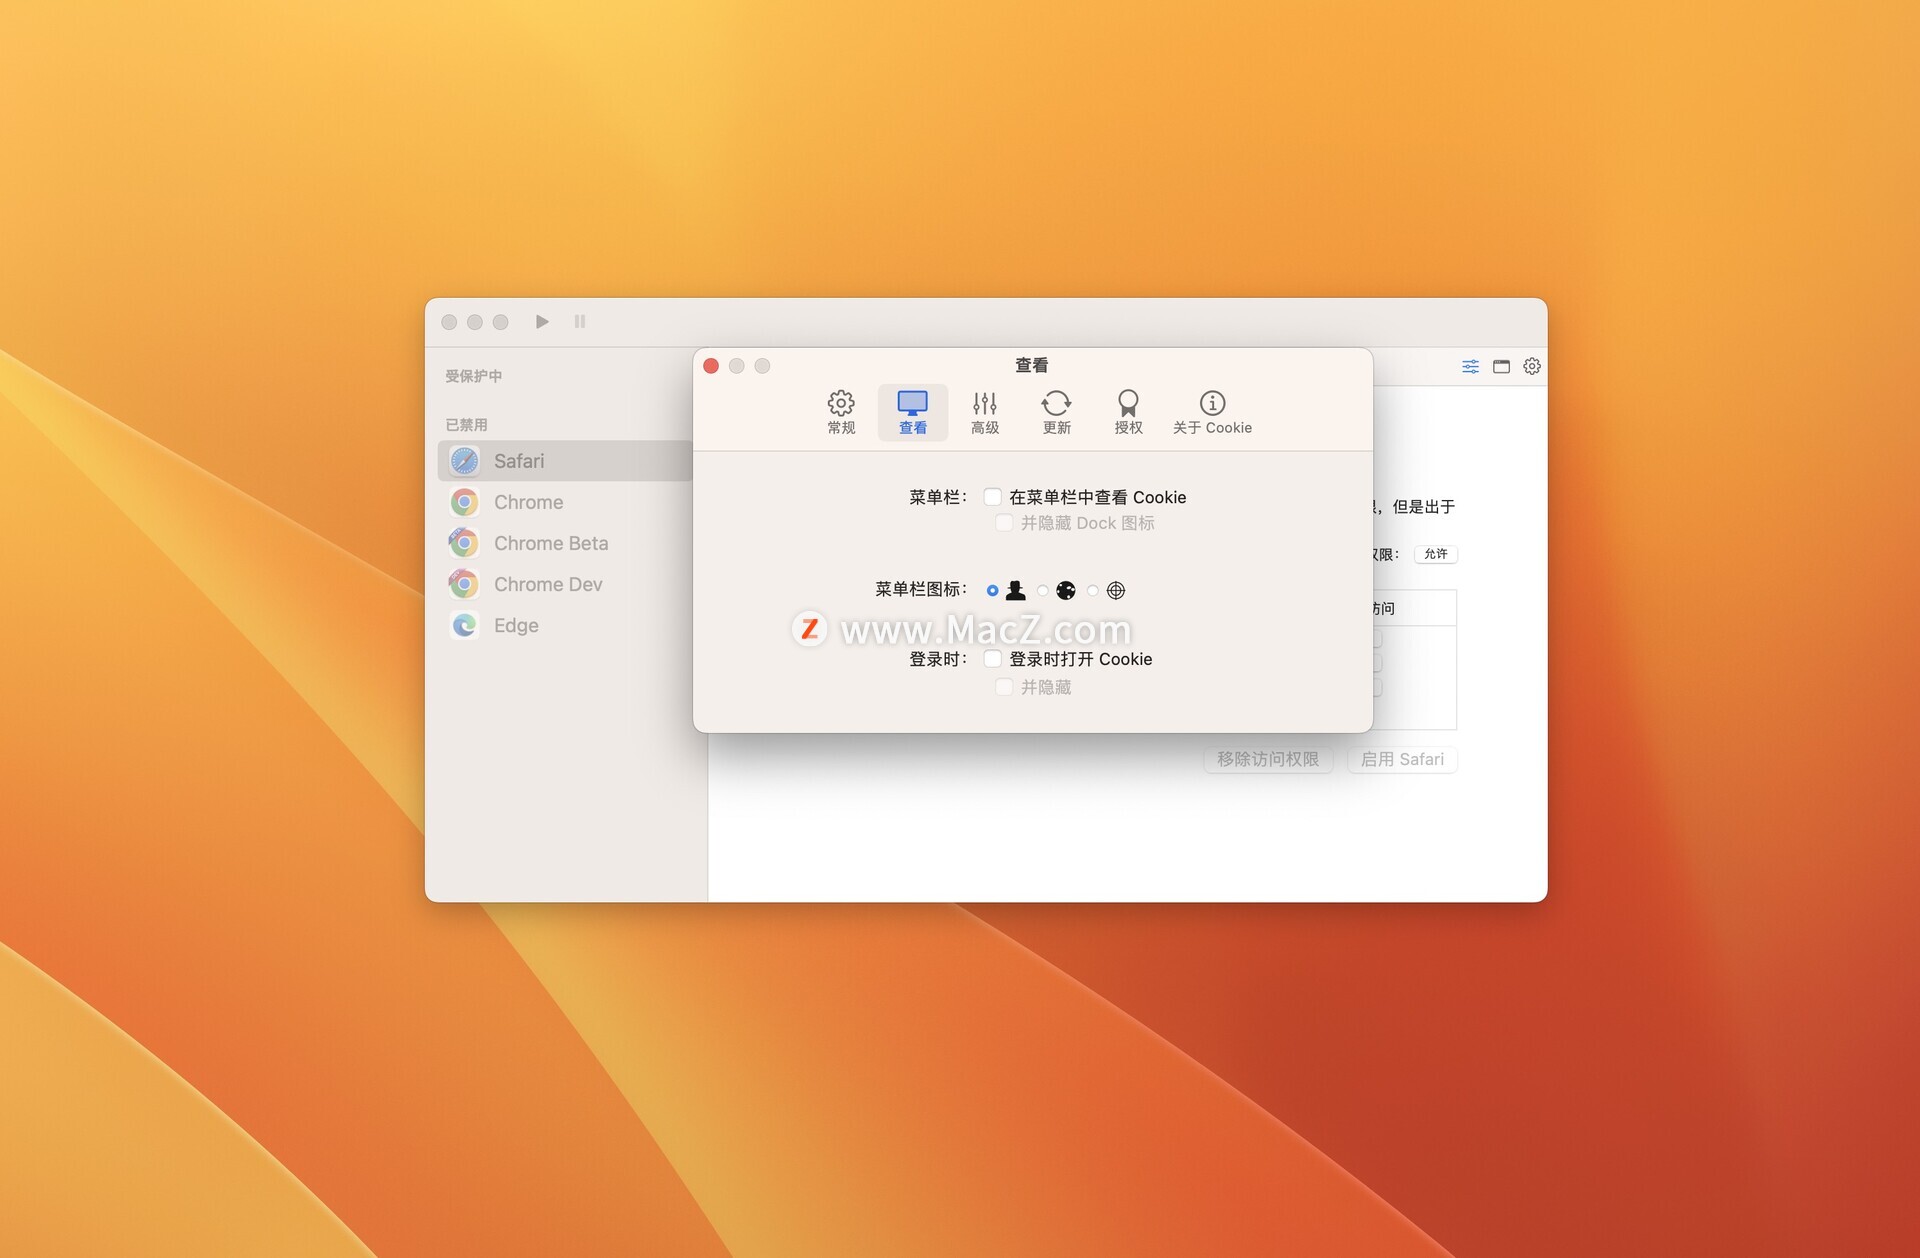Click the window layout icon in main window
1920x1258 pixels.
pos(1501,367)
